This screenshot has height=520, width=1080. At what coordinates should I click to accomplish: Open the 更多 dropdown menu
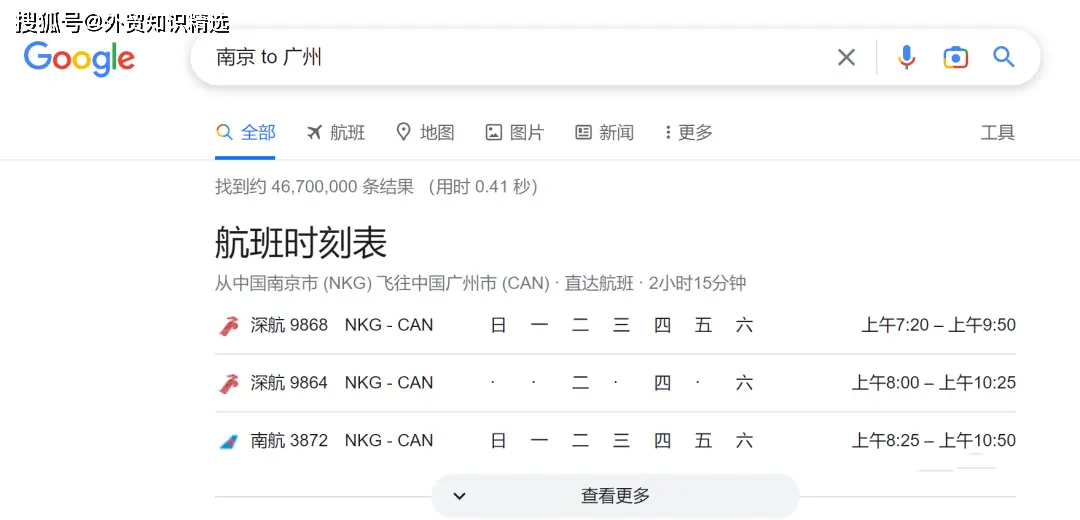pyautogui.click(x=688, y=132)
